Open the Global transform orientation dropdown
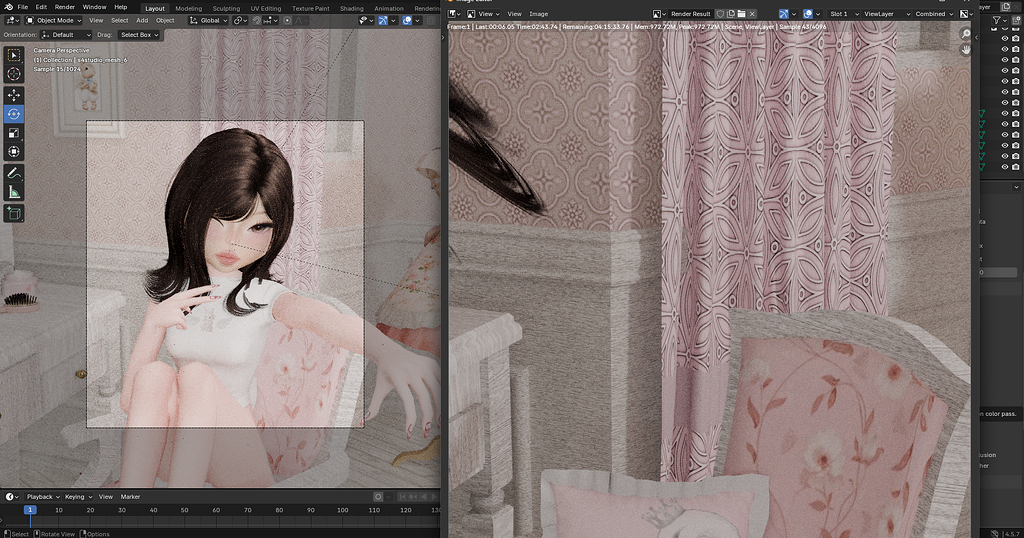This screenshot has height=538, width=1024. coord(208,20)
